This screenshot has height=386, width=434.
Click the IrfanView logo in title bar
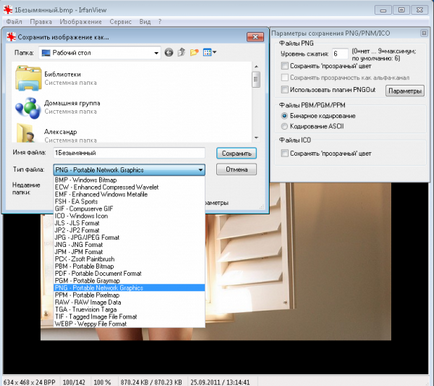[x=8, y=10]
